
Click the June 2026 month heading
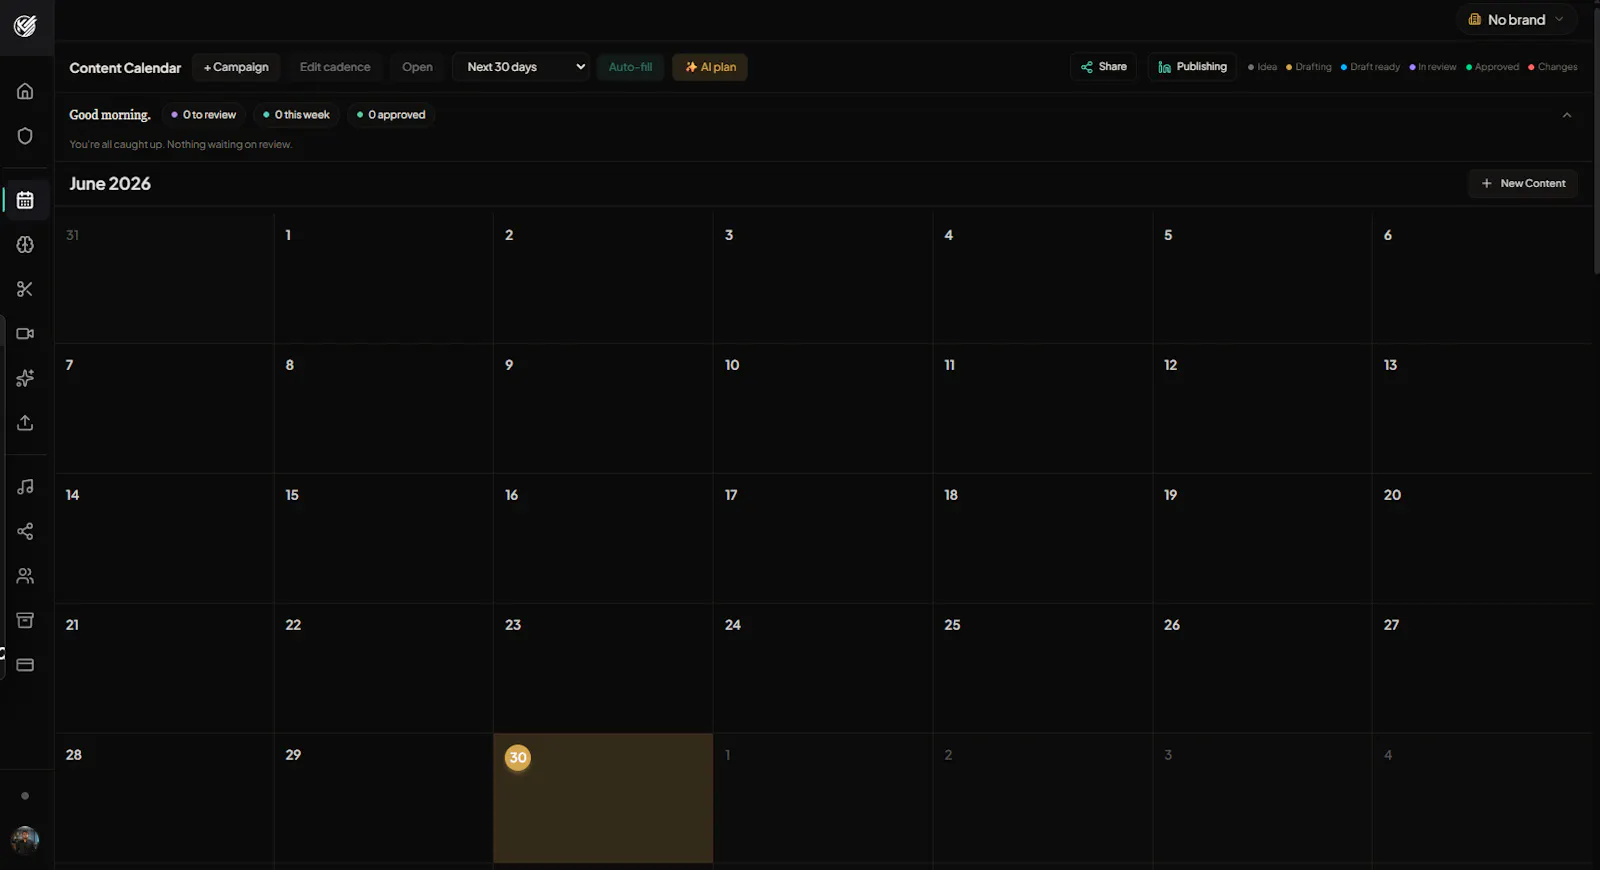coord(110,184)
